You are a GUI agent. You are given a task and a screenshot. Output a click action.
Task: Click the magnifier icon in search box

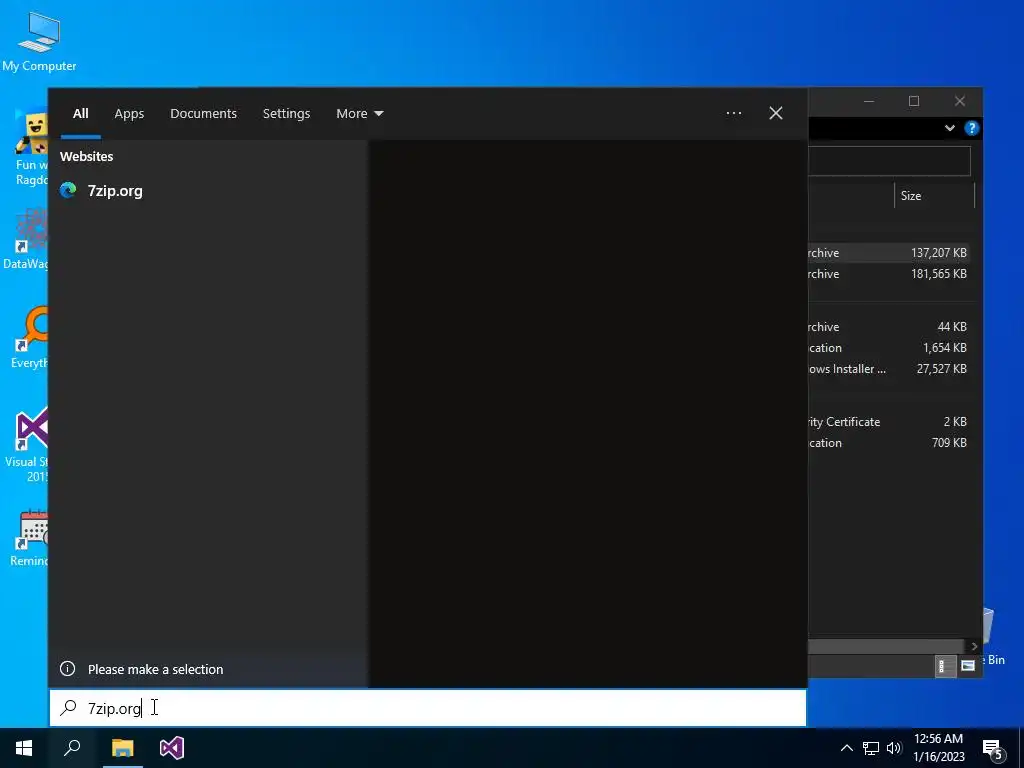pos(69,708)
